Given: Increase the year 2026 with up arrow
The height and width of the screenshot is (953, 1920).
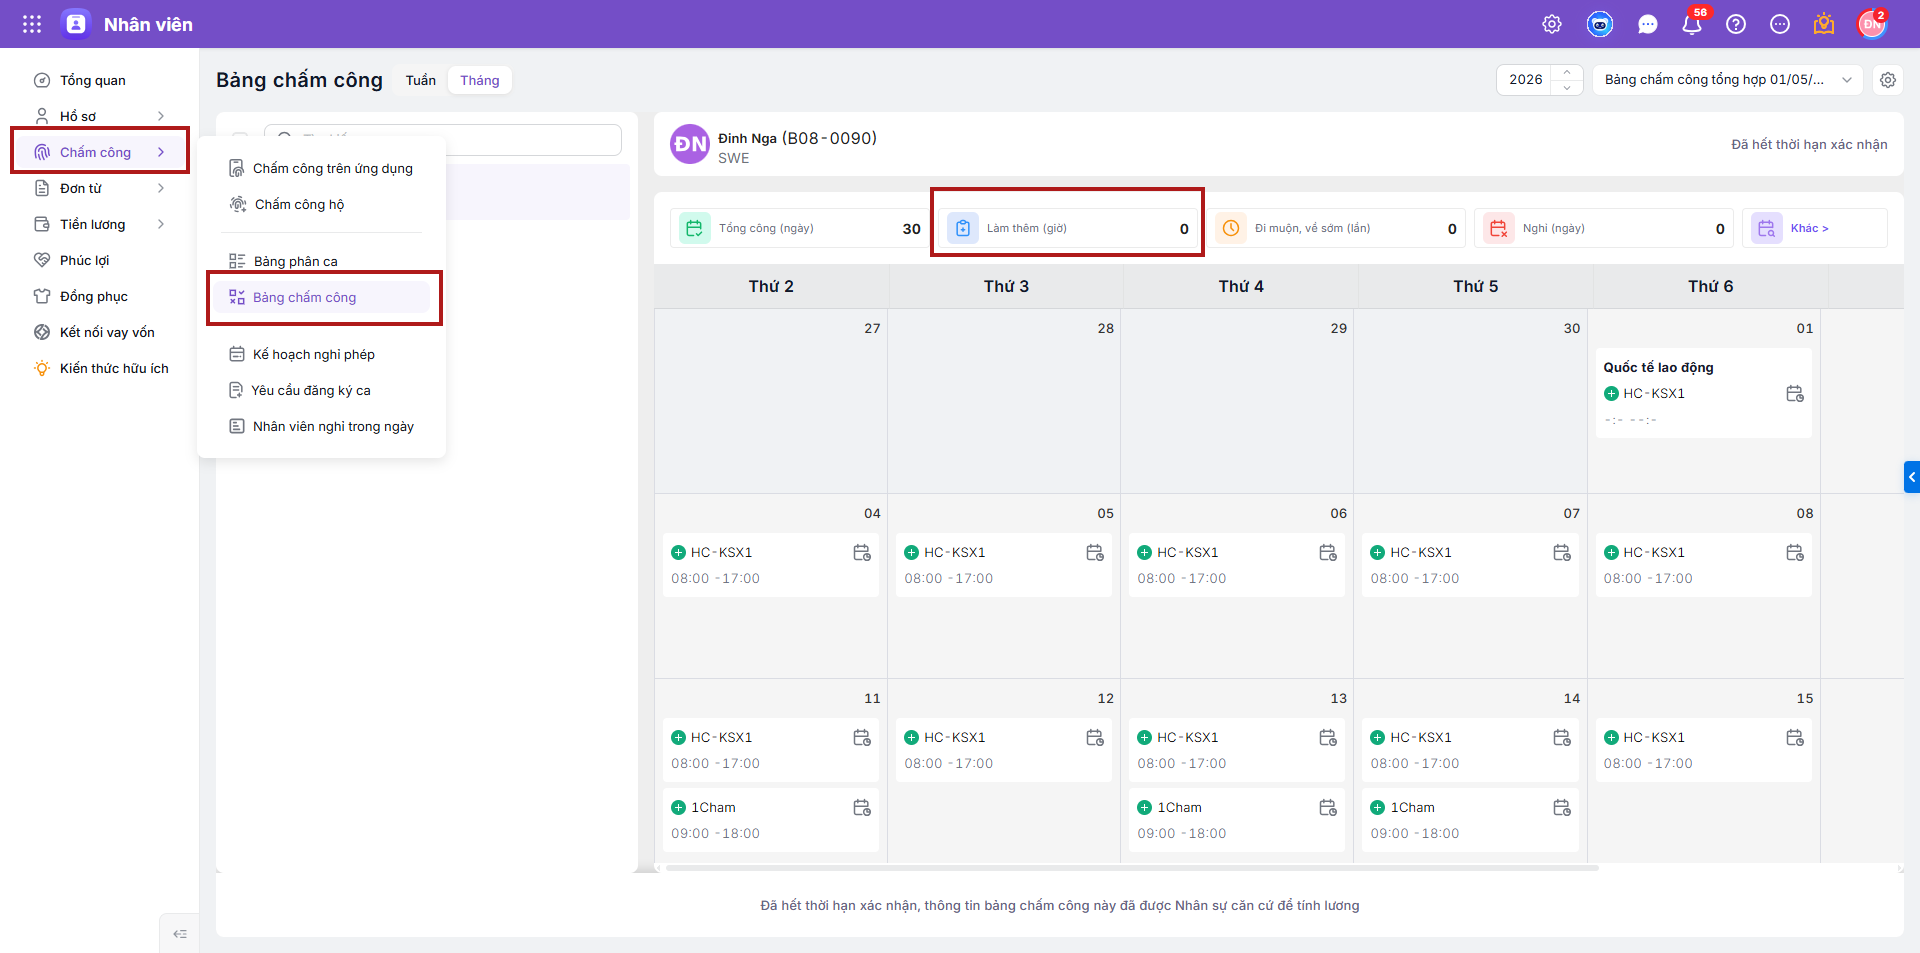Looking at the screenshot, I should pos(1567,72).
